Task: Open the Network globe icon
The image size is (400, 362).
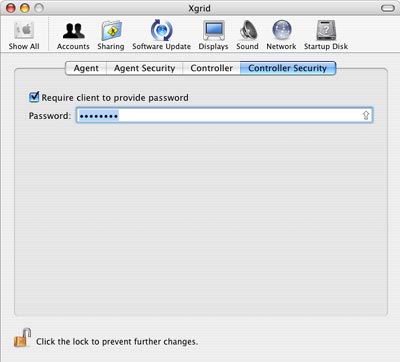Action: click(x=282, y=30)
